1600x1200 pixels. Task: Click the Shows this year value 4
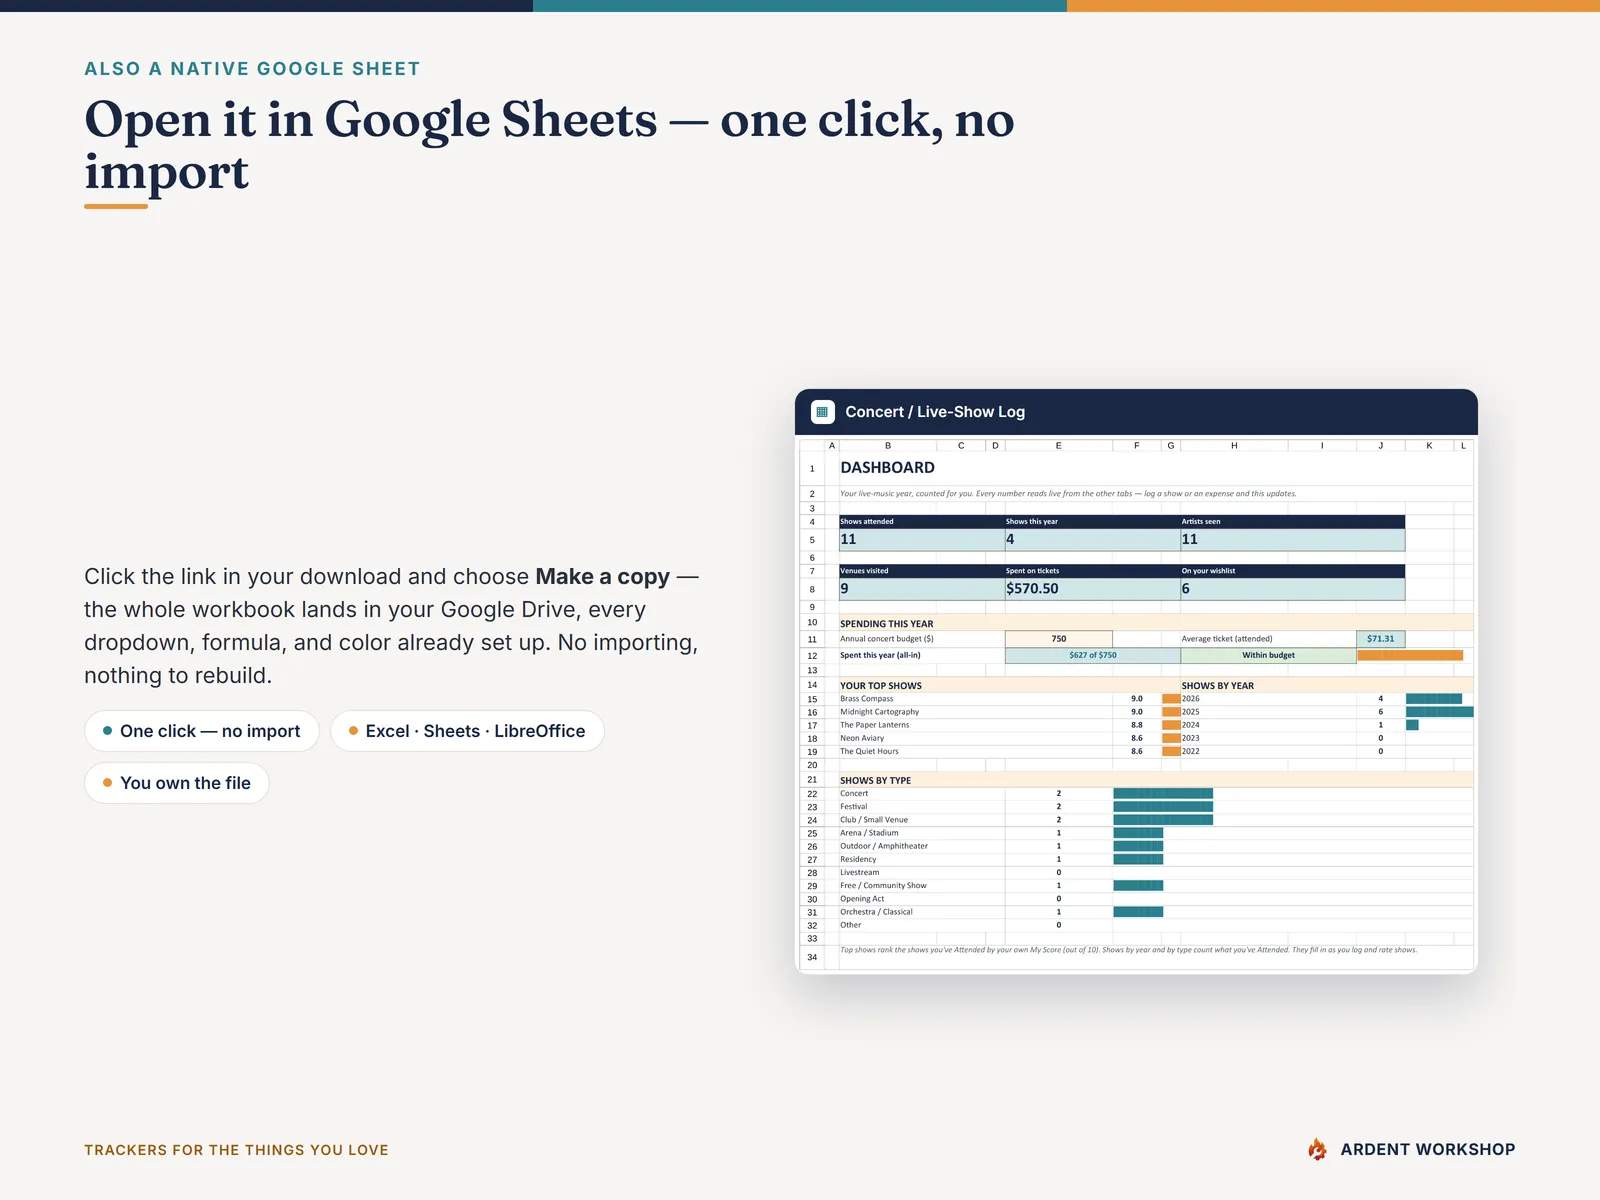[1093, 539]
